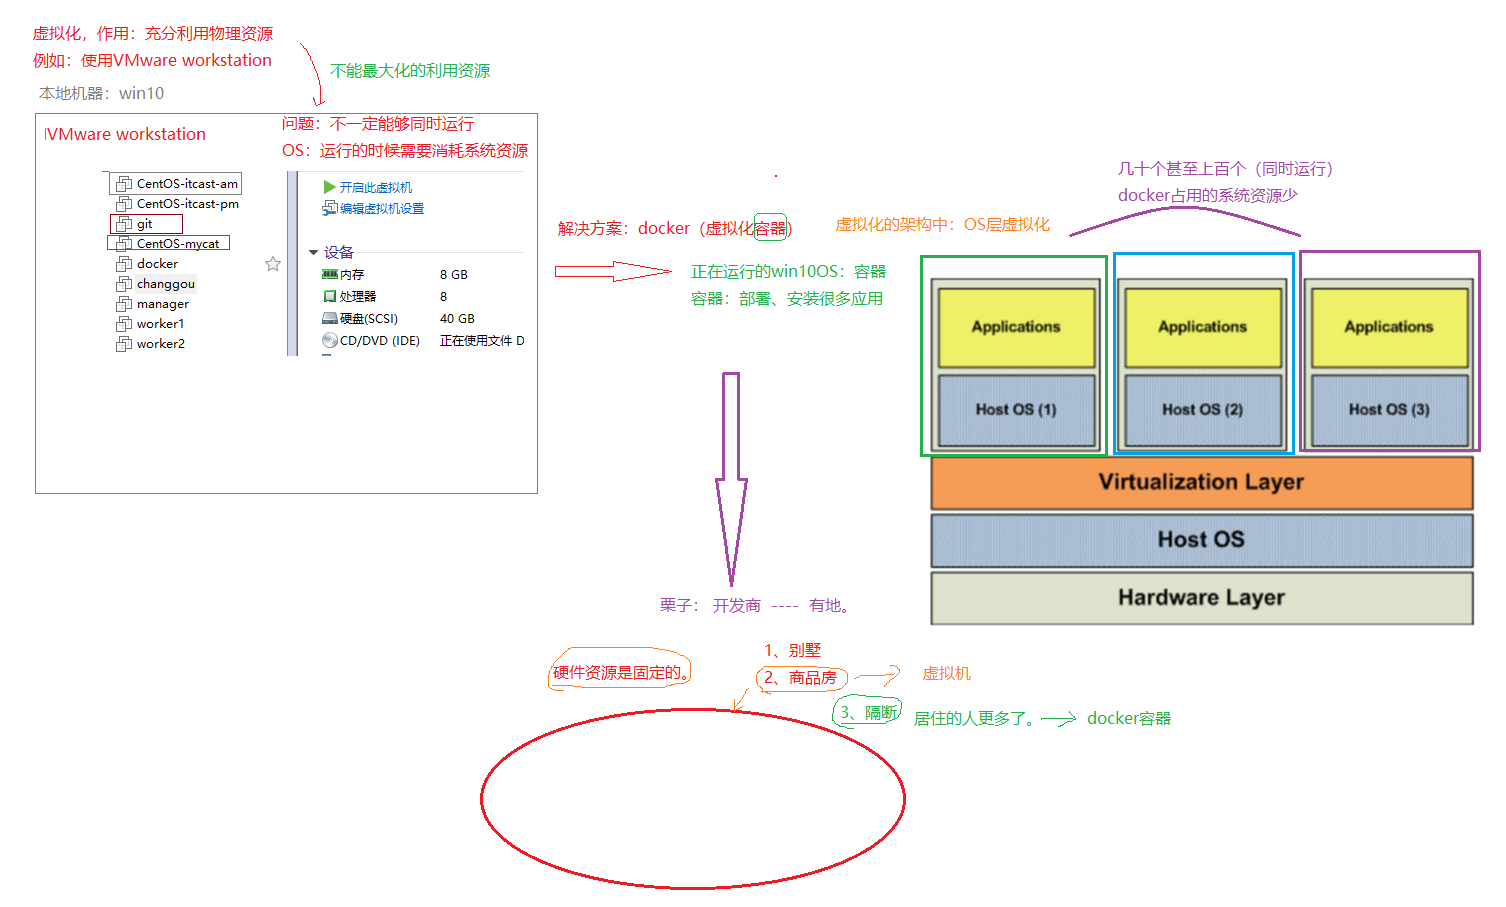The height and width of the screenshot is (907, 1506).
Task: Click the text 容器：部署、安装很多应用
Action: [786, 298]
